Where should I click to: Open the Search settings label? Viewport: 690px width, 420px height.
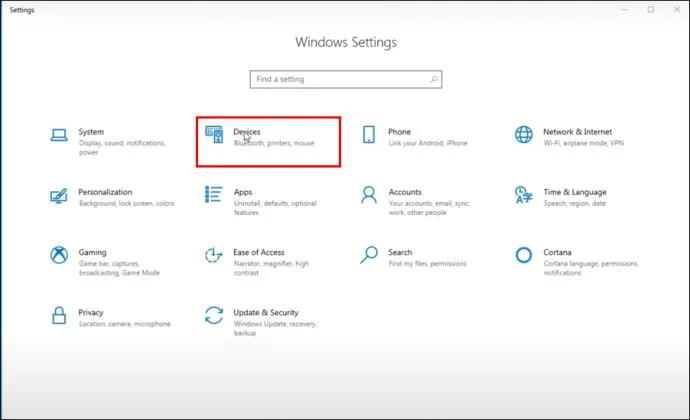coord(400,252)
